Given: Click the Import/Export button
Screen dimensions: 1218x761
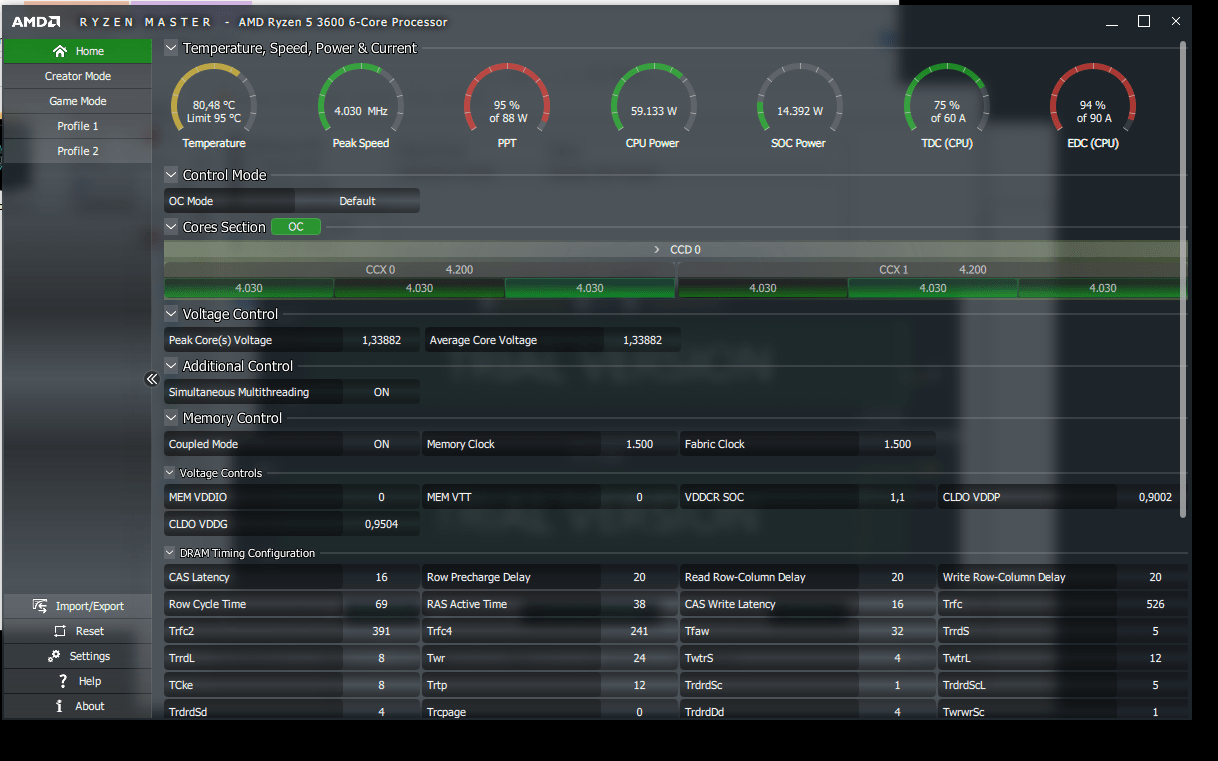Looking at the screenshot, I should (77, 606).
